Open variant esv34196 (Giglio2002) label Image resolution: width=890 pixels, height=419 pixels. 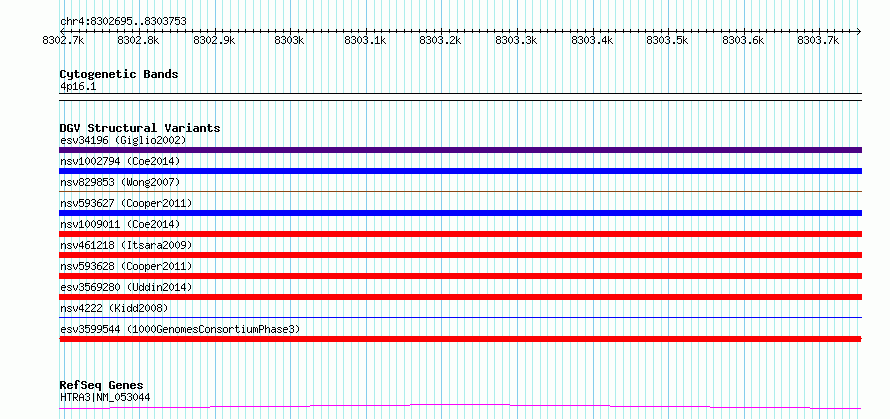123,140
